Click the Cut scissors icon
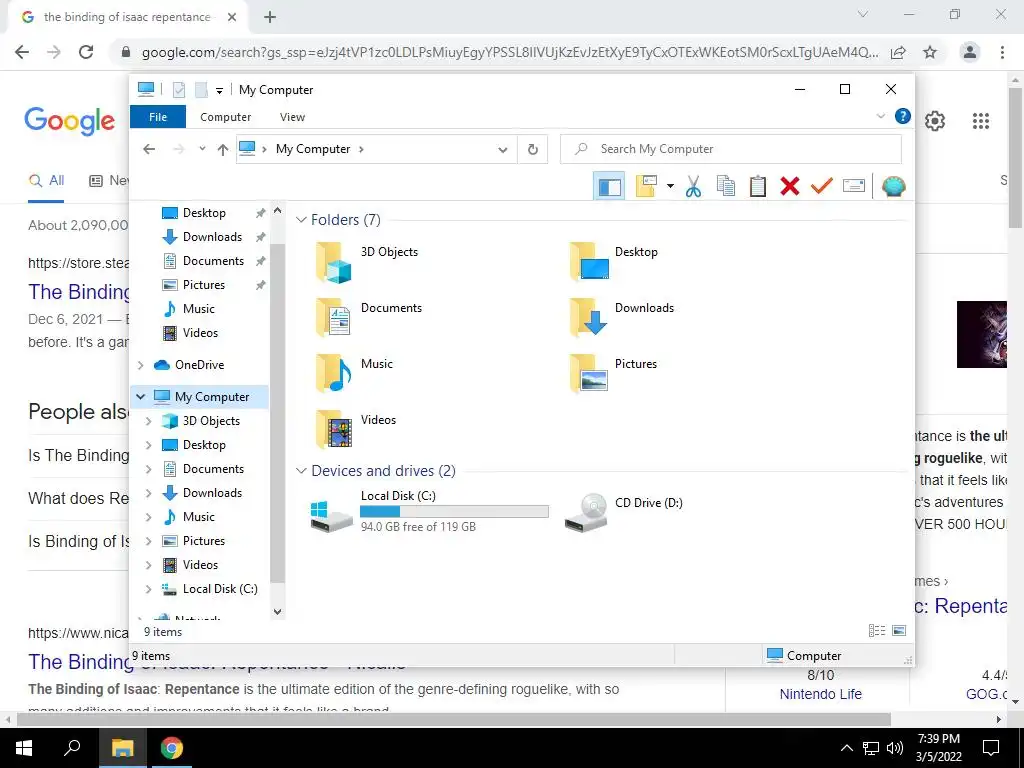The height and width of the screenshot is (768, 1024). (694, 187)
